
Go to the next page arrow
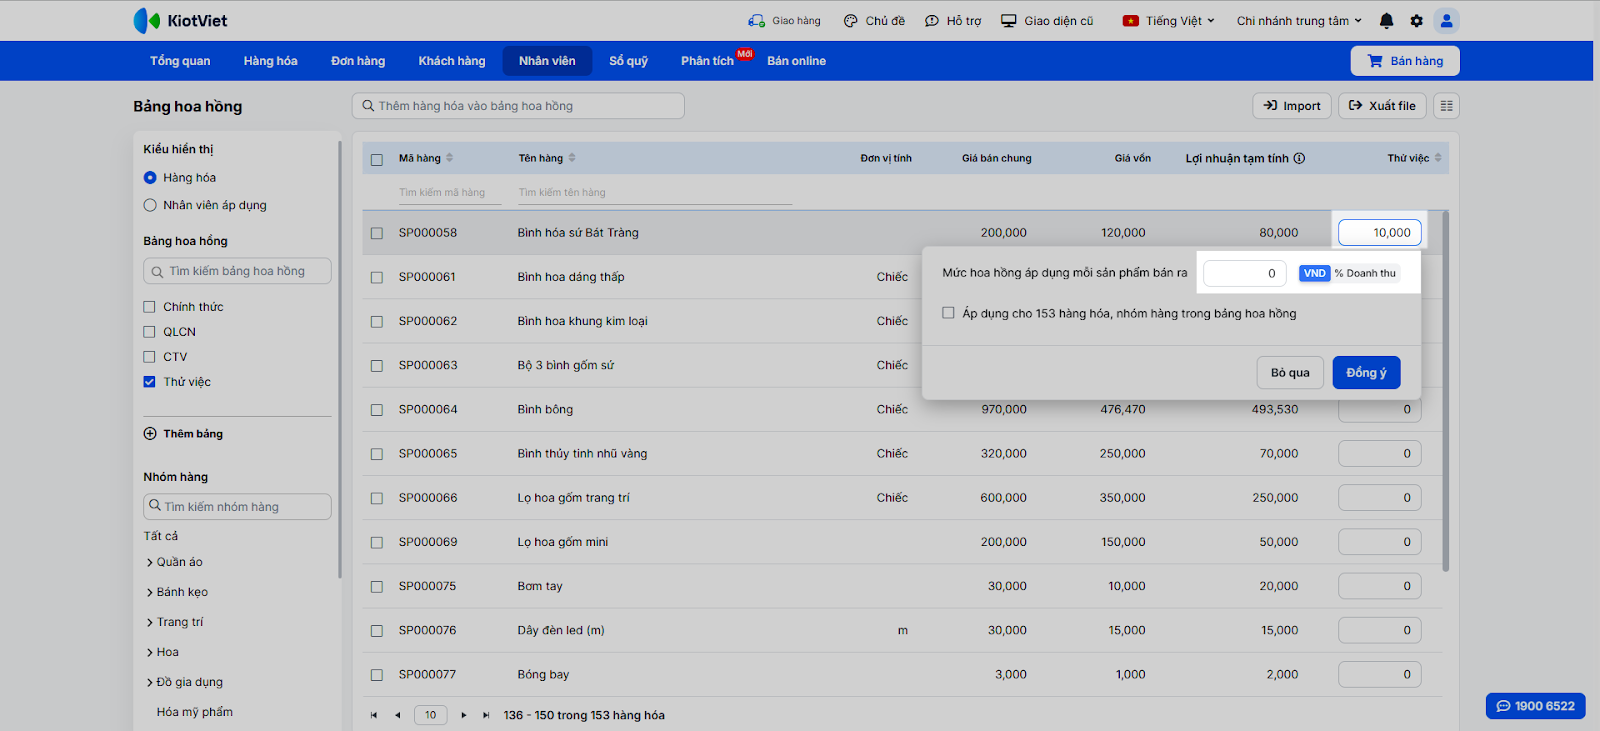coord(463,715)
